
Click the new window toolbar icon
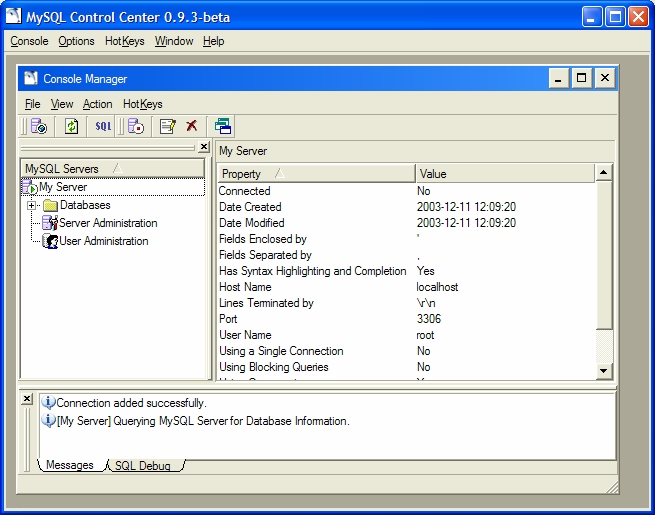coord(223,126)
